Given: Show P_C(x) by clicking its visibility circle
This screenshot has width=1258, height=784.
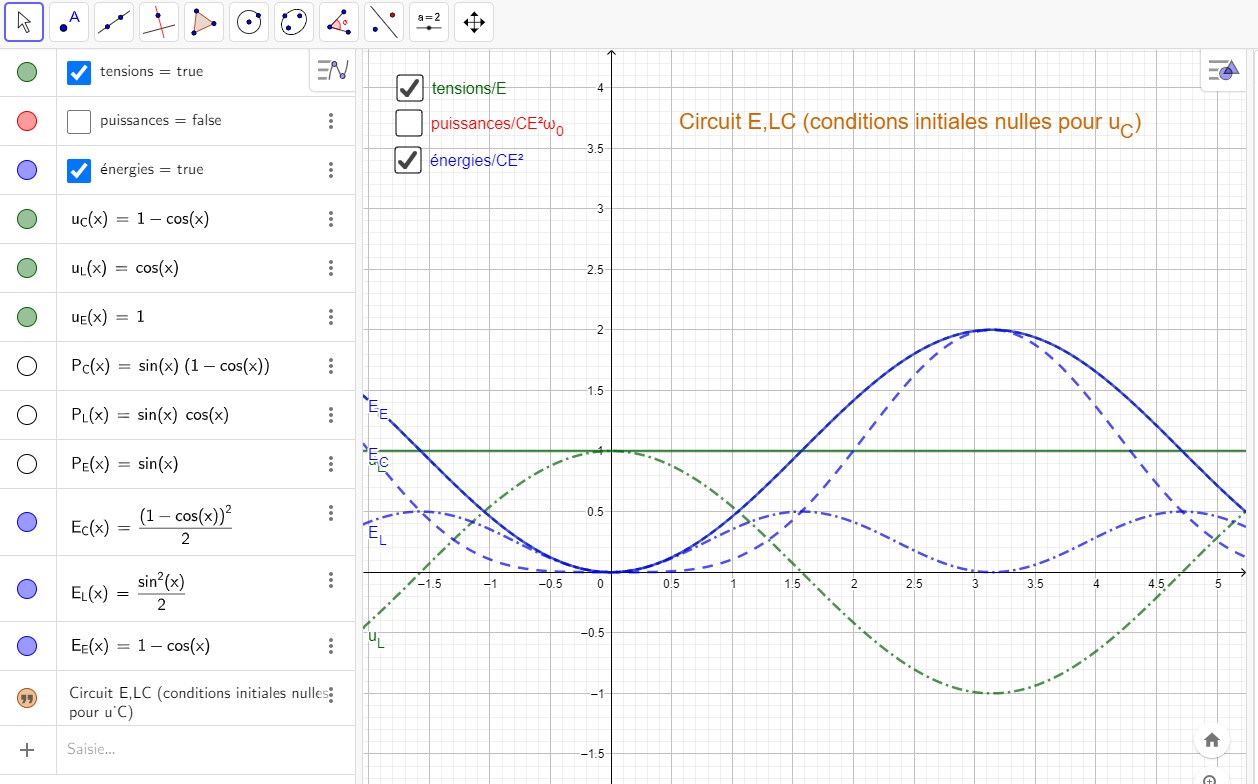Looking at the screenshot, I should point(27,366).
